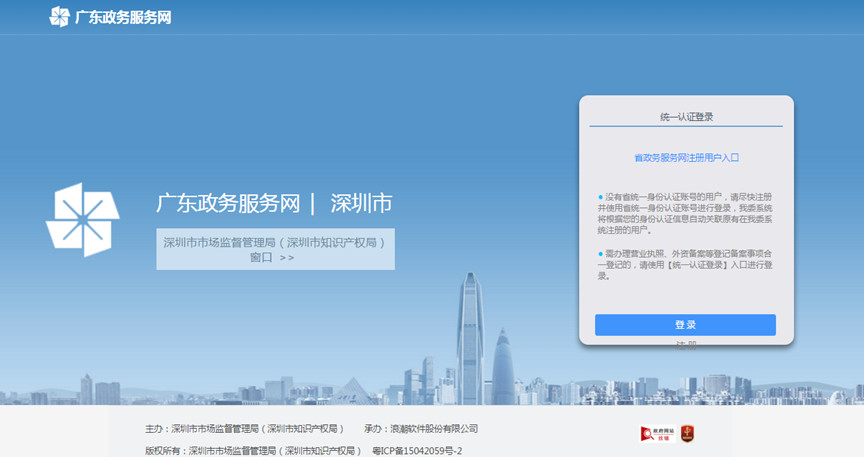The image size is (864, 460).
Task: Click the 注册 link below the login button
Action: coord(686,345)
